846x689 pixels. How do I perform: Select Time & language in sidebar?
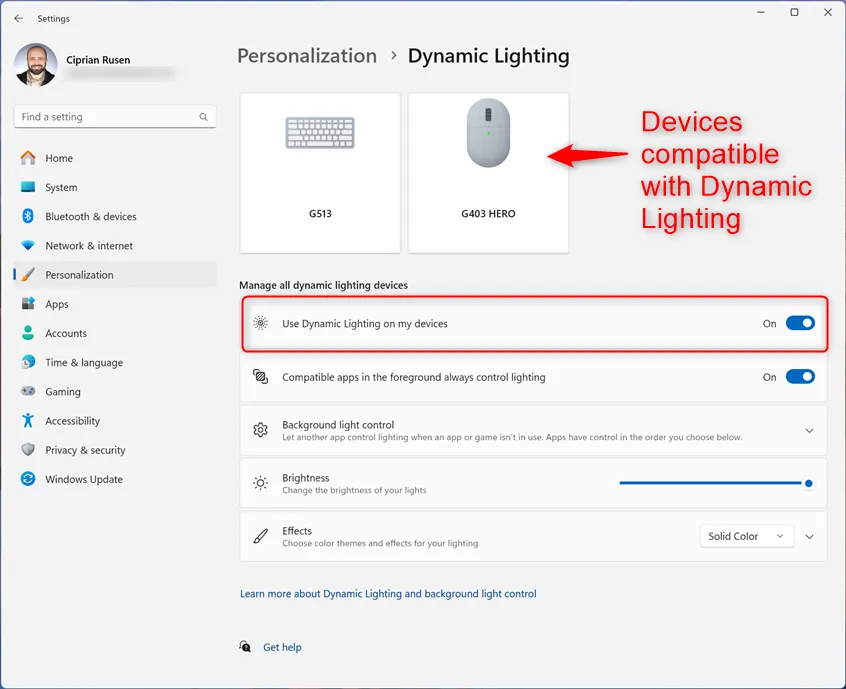[84, 363]
